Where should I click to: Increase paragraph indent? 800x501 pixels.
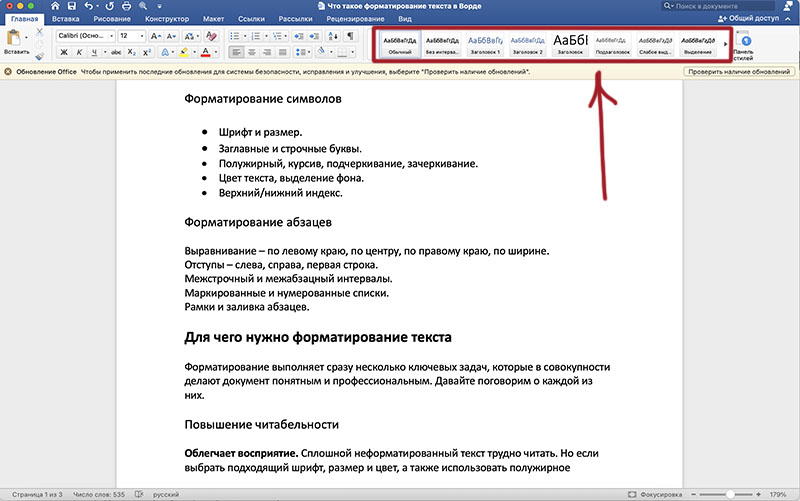(x=314, y=36)
